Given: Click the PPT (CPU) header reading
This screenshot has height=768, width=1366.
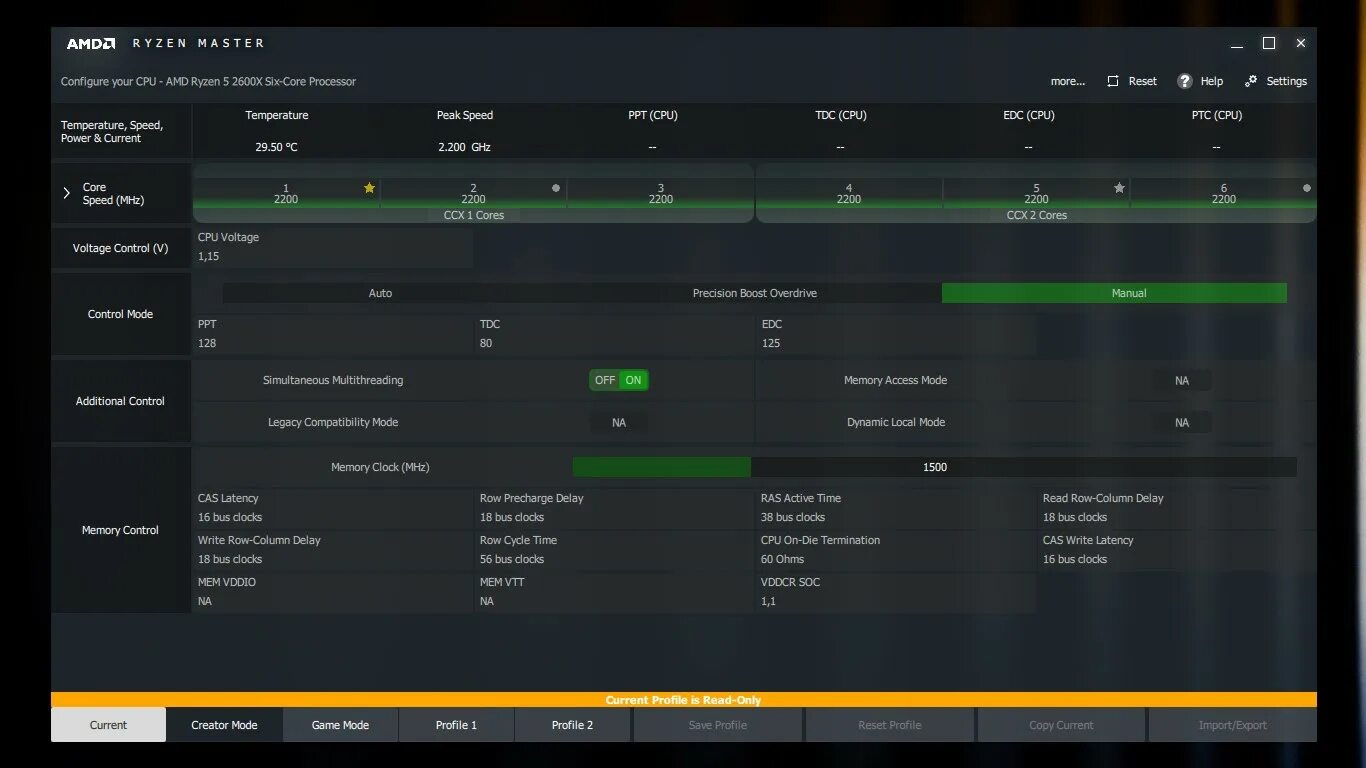Looking at the screenshot, I should tap(653, 115).
